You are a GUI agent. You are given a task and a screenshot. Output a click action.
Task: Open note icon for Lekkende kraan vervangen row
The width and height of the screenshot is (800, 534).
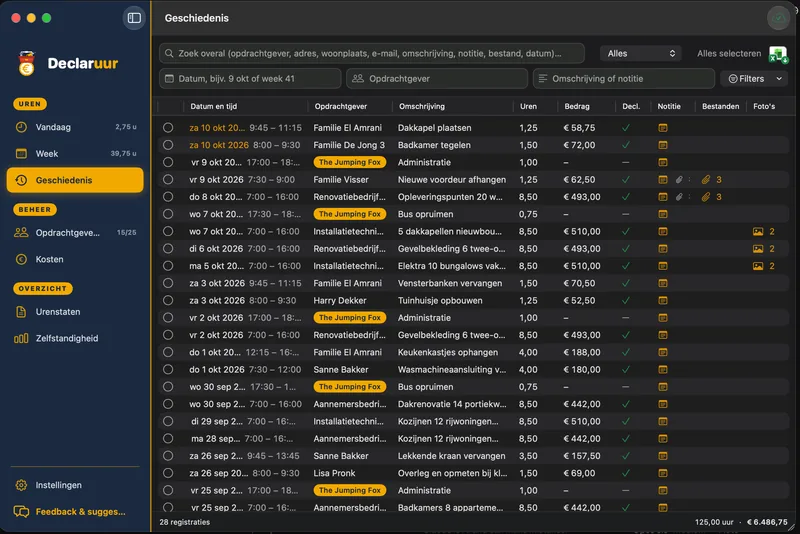(663, 456)
